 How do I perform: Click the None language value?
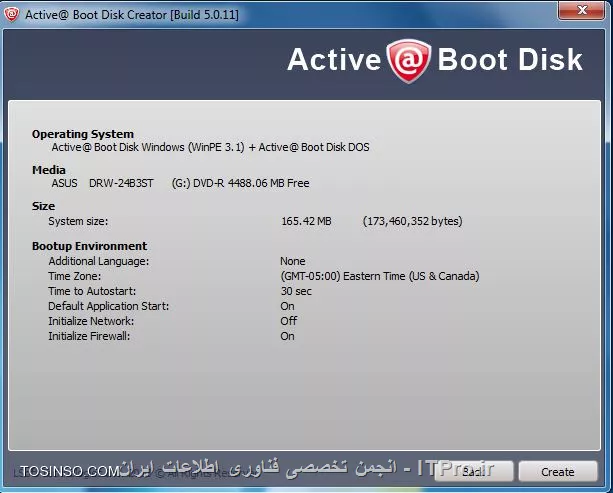(x=293, y=261)
